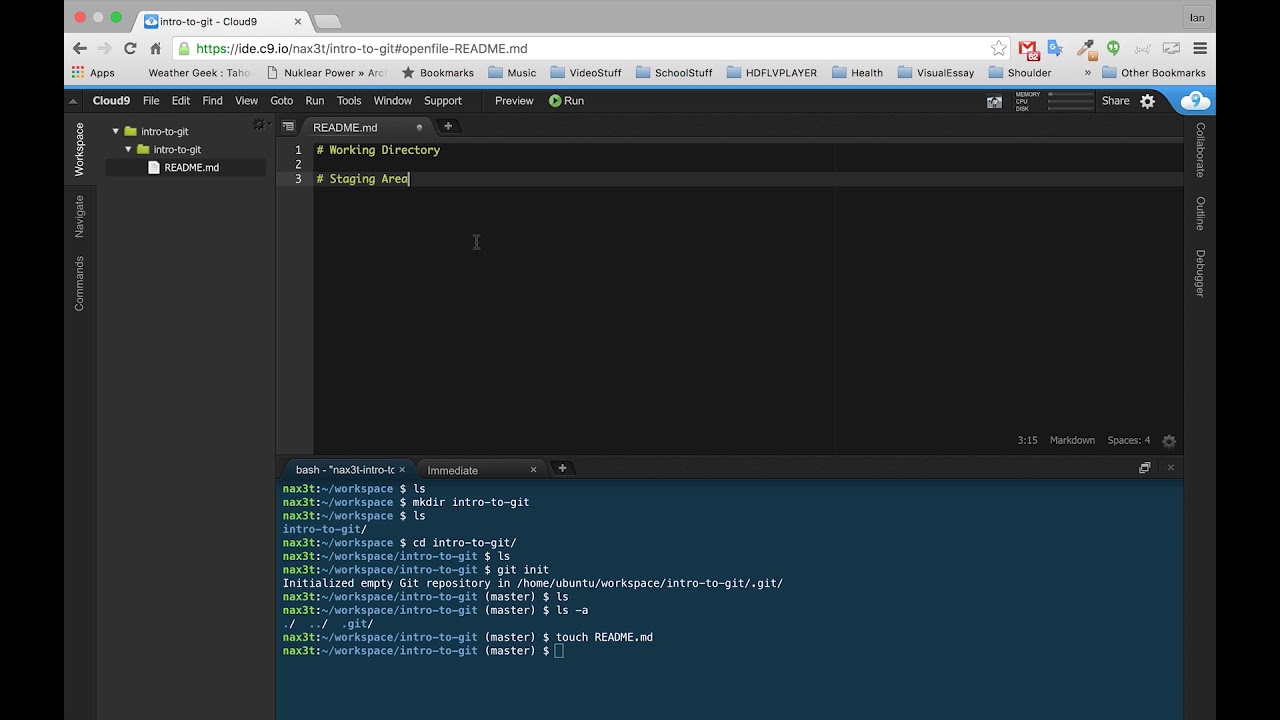The image size is (1280, 720).
Task: Open a new editor tab with plus
Action: (448, 126)
